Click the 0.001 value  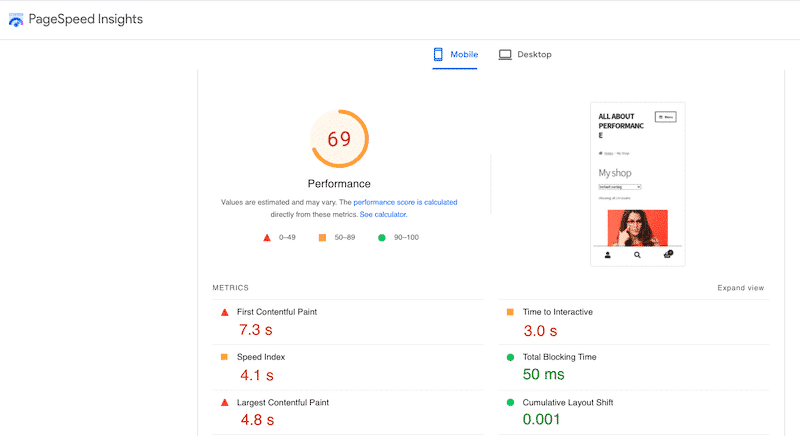coord(541,420)
